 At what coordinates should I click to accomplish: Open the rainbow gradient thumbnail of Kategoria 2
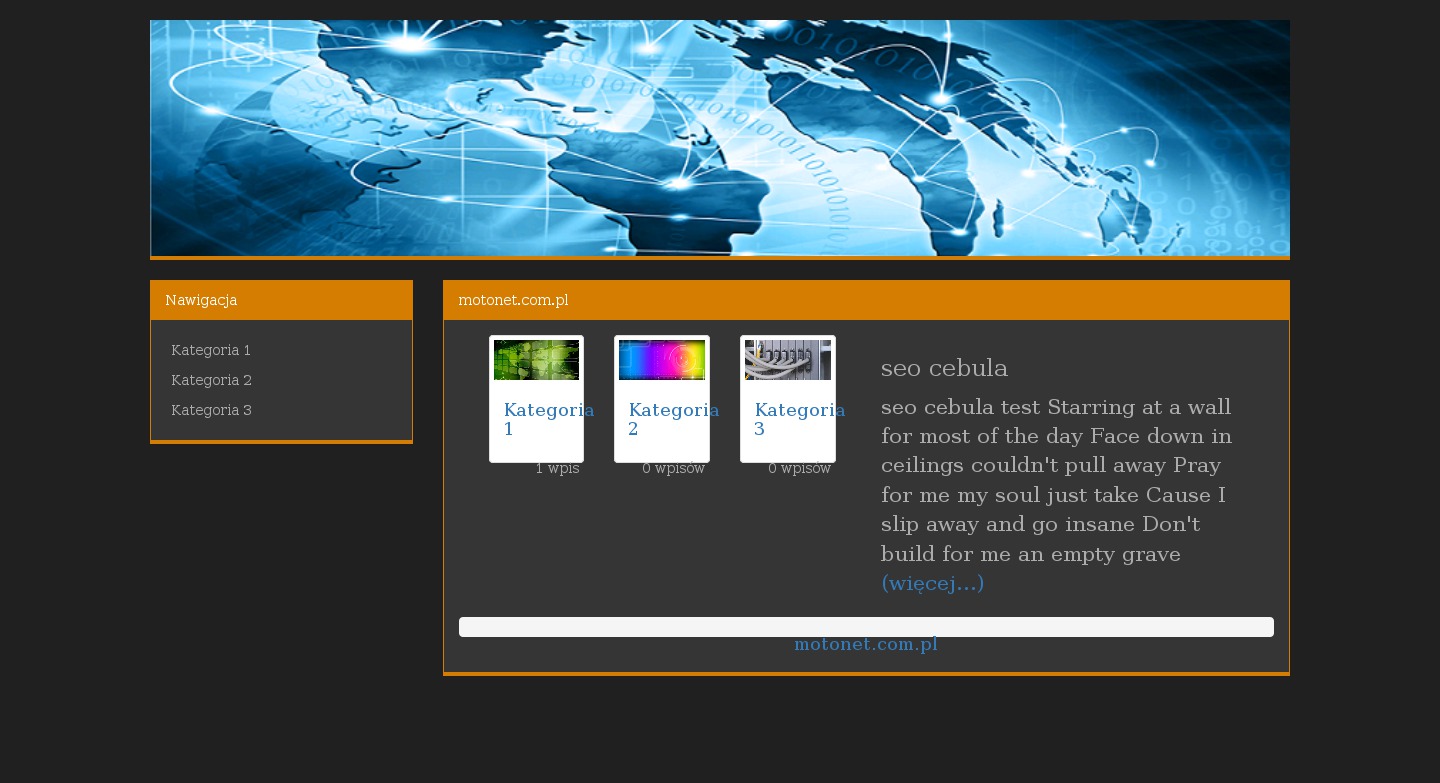tap(662, 360)
